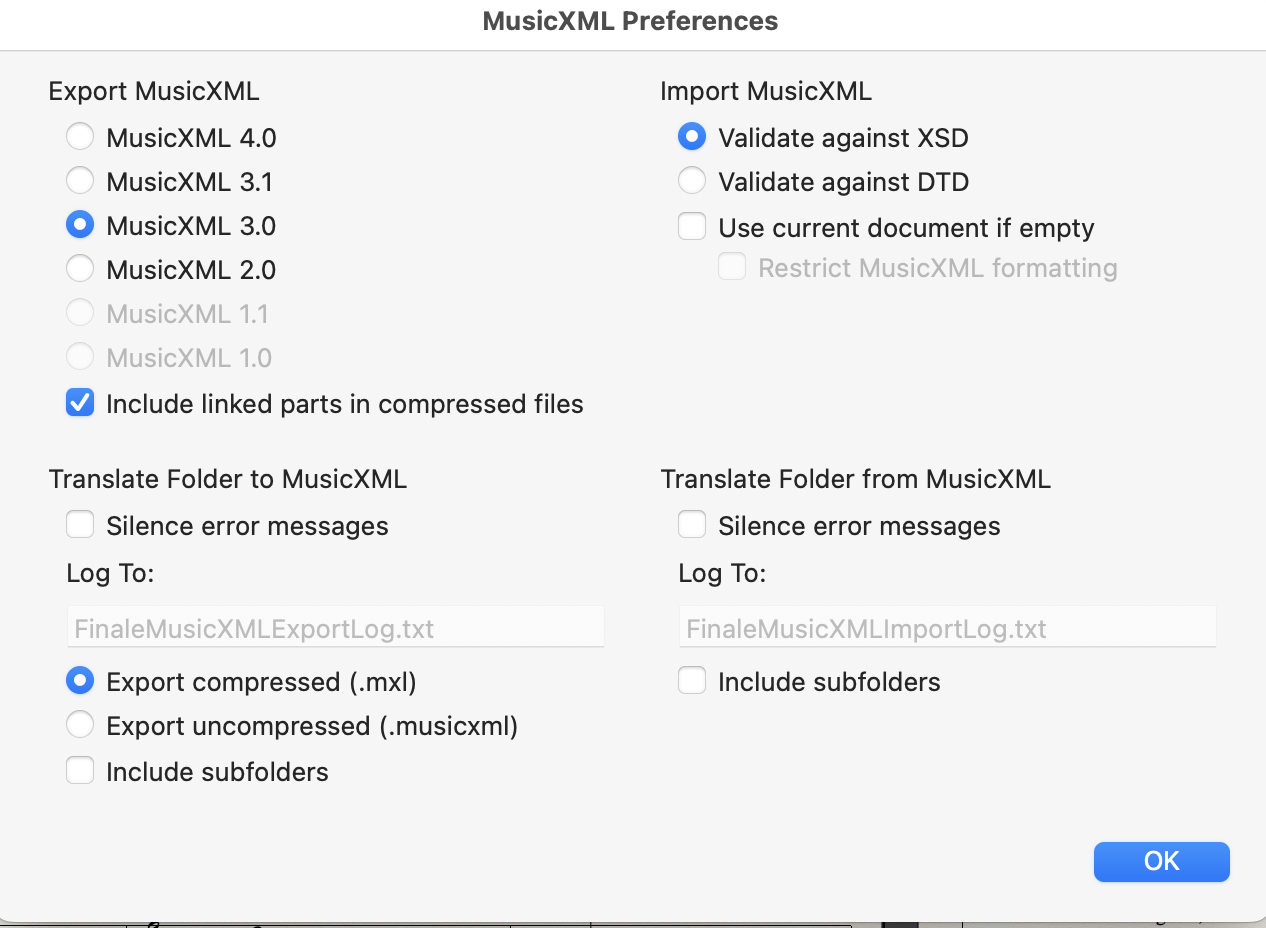1266x928 pixels.
Task: Click the FinaleMusicXMLImportLog.txt log field
Action: click(947, 629)
